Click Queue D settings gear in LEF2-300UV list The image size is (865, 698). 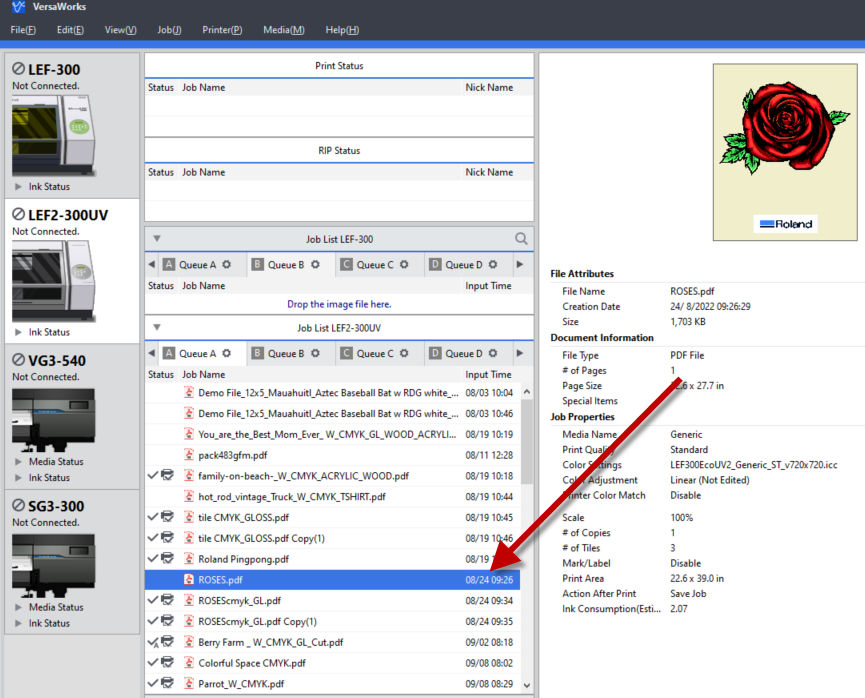tap(493, 353)
